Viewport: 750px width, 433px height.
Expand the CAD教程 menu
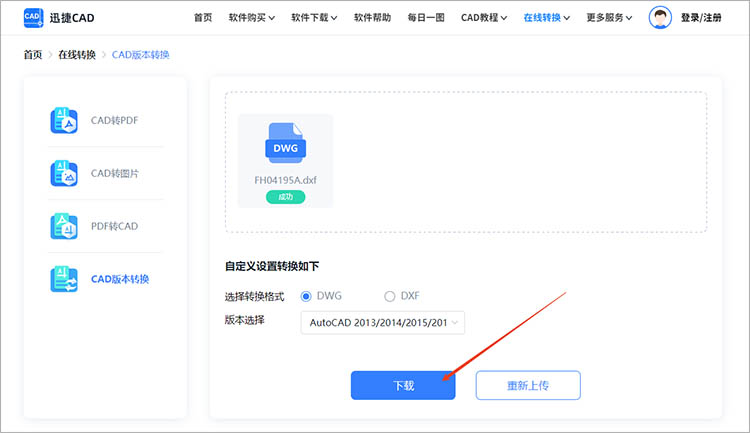pyautogui.click(x=484, y=18)
